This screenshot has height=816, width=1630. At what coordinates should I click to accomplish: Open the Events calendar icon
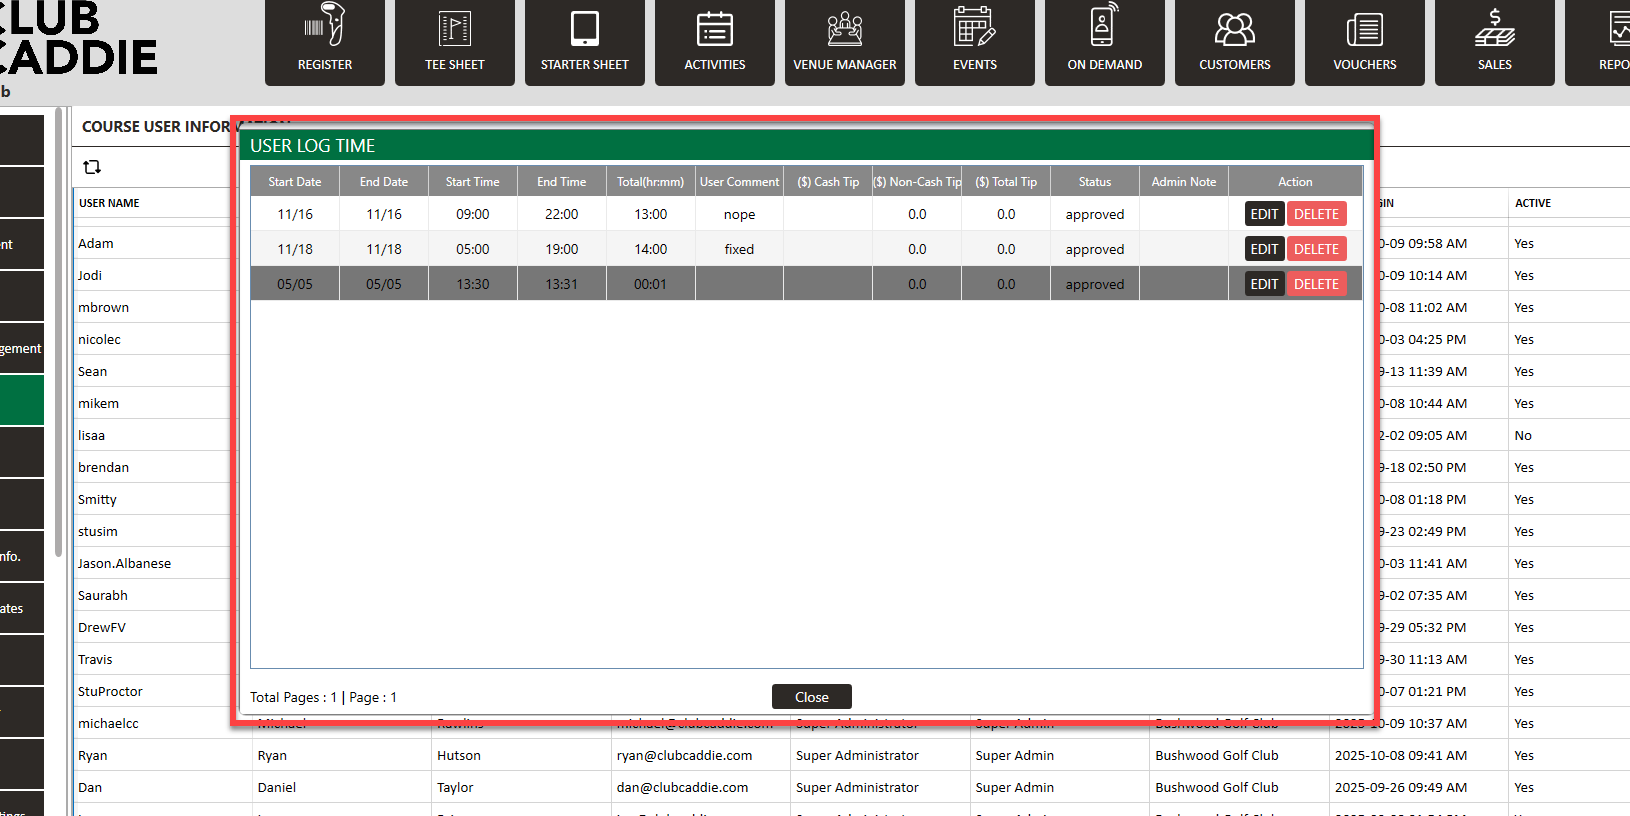point(975,28)
